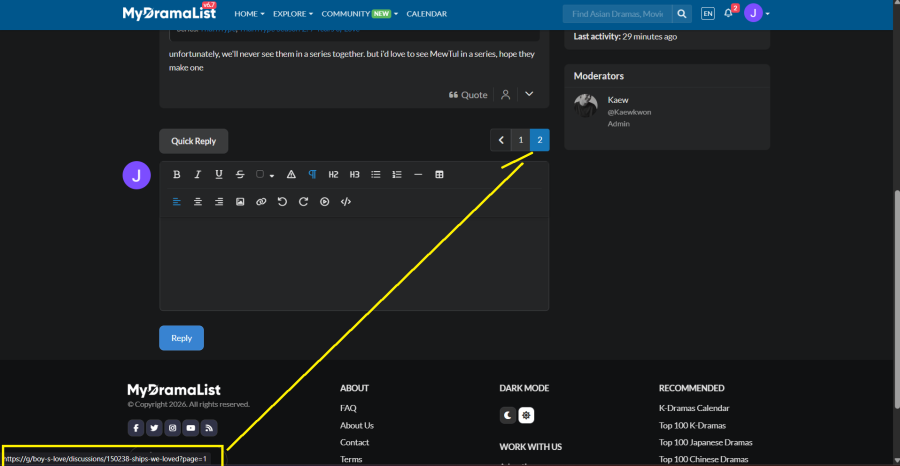Go to page 1 of the discussion

click(x=521, y=140)
